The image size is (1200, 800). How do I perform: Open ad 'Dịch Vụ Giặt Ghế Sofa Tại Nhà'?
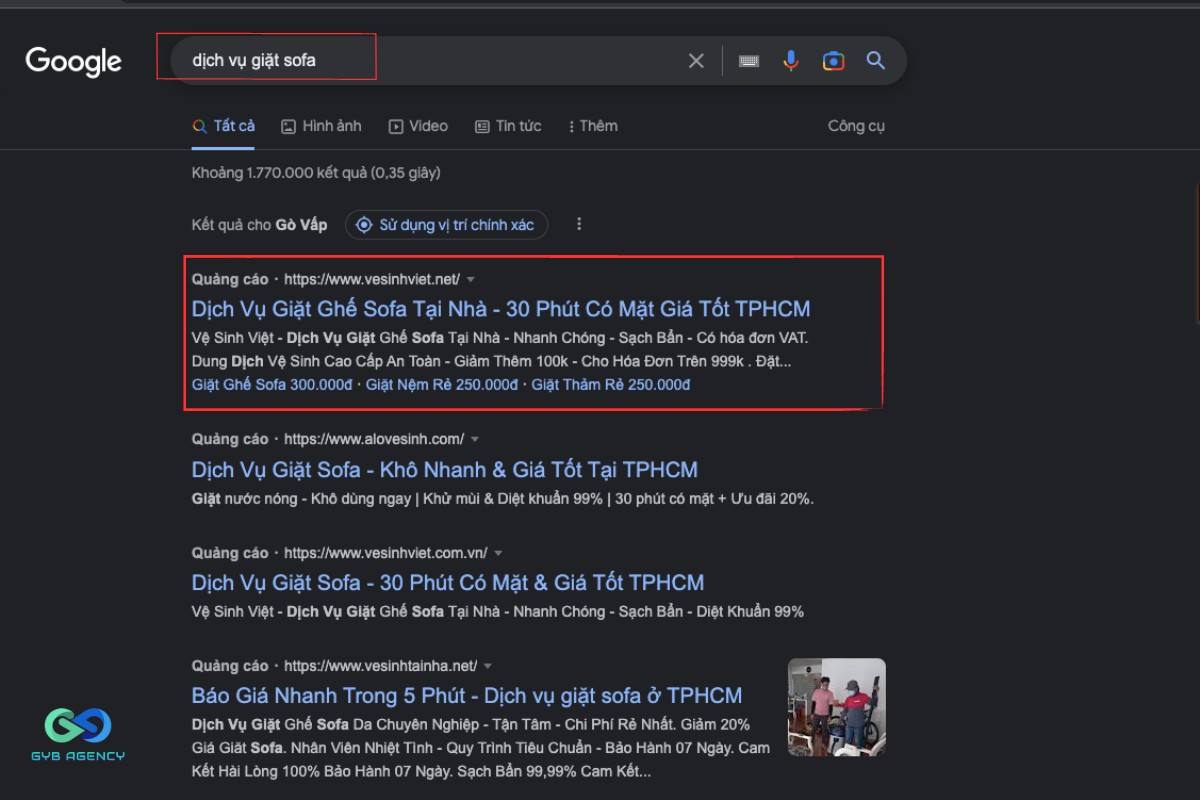click(x=501, y=309)
